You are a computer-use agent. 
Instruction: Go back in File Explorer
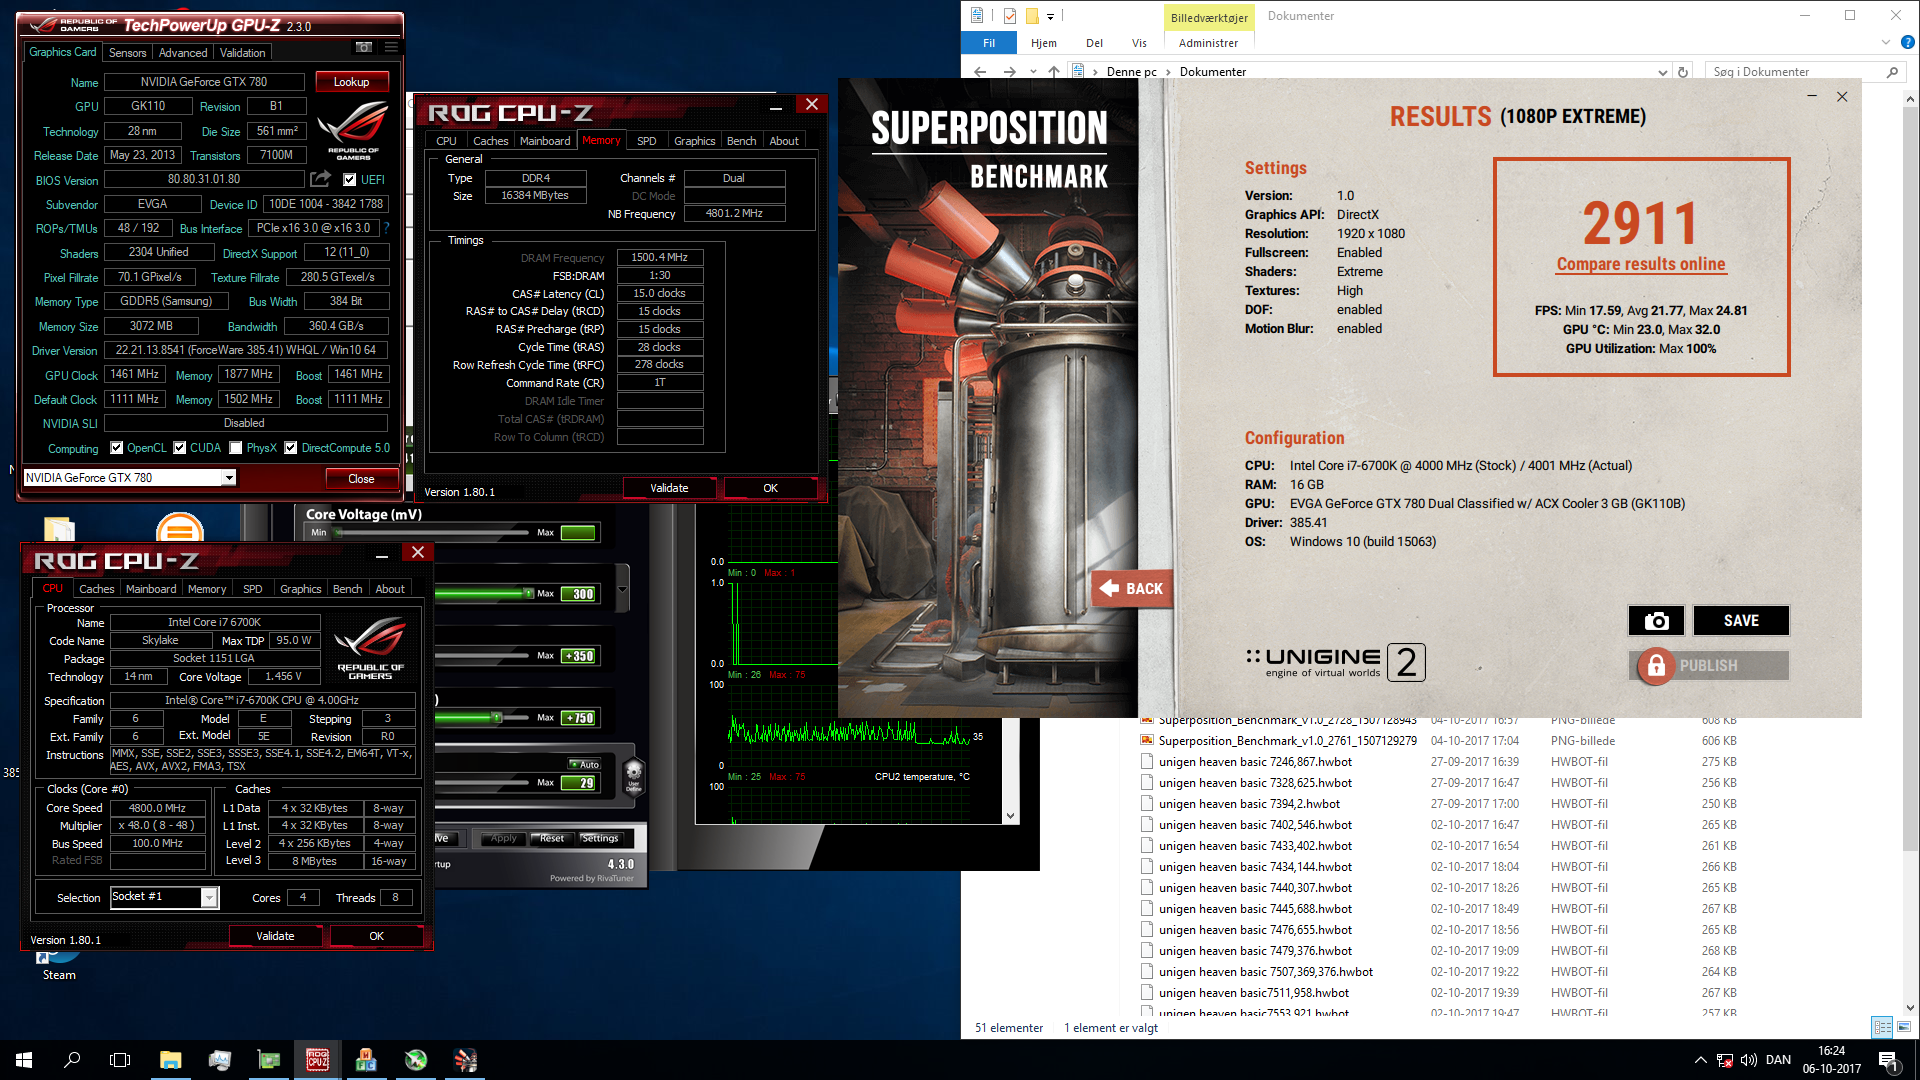point(980,72)
